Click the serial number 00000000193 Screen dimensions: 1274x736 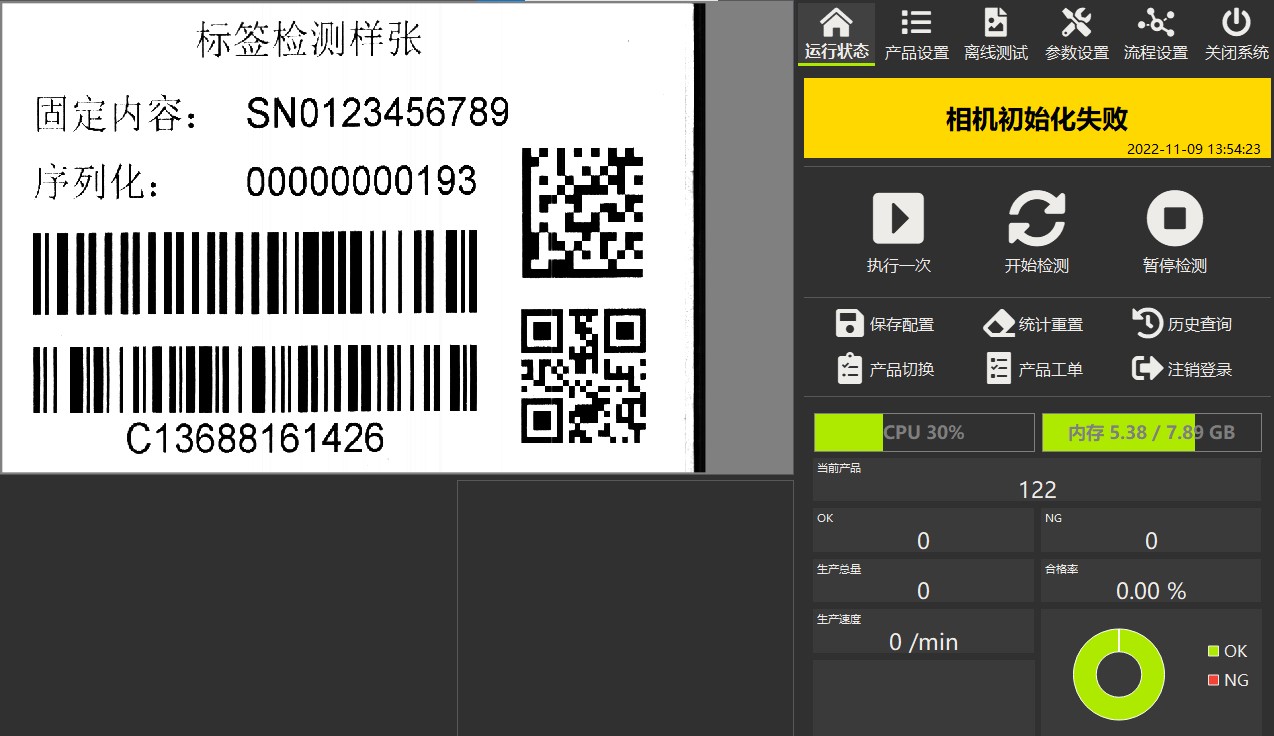click(x=361, y=182)
